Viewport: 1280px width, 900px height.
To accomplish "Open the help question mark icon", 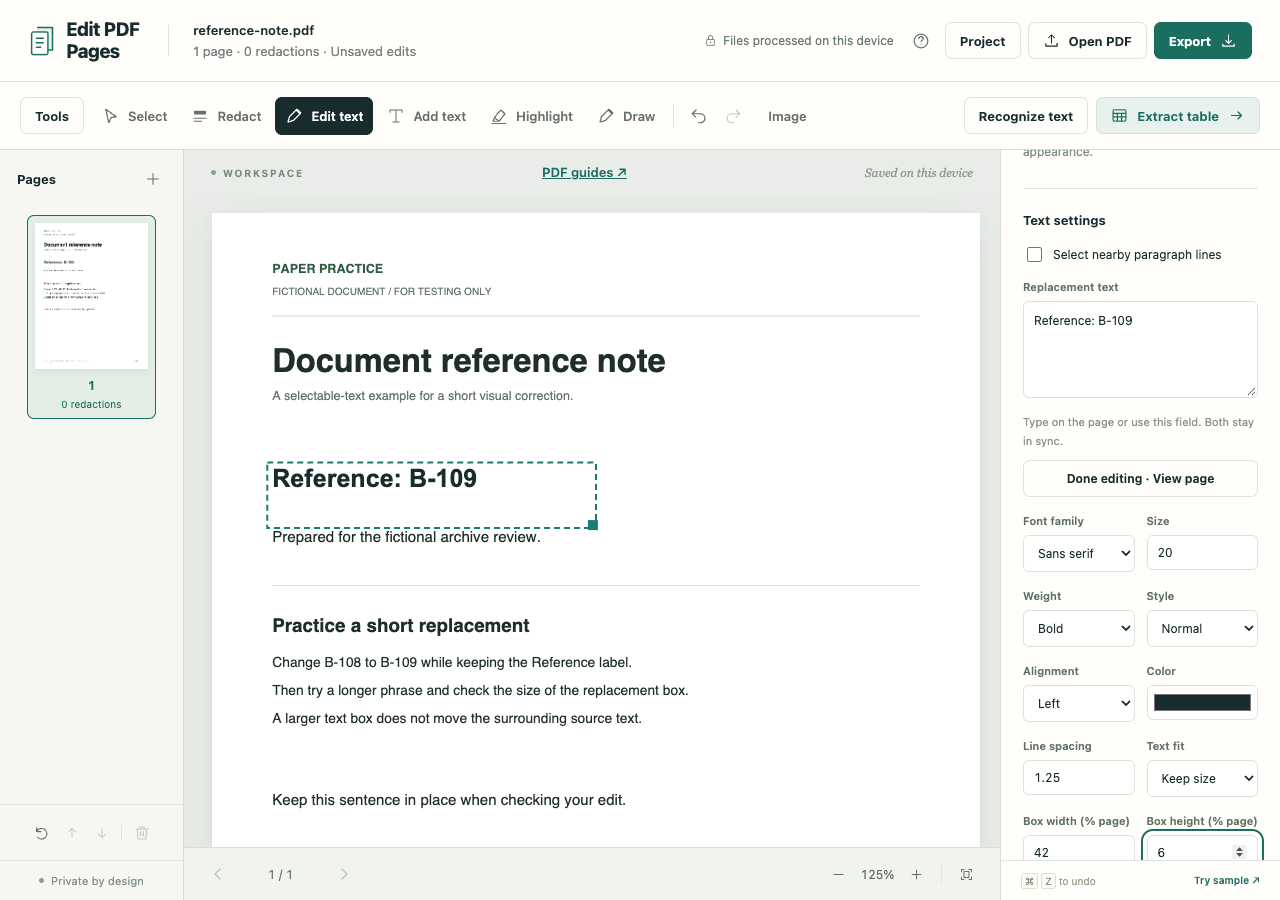I will coord(921,41).
